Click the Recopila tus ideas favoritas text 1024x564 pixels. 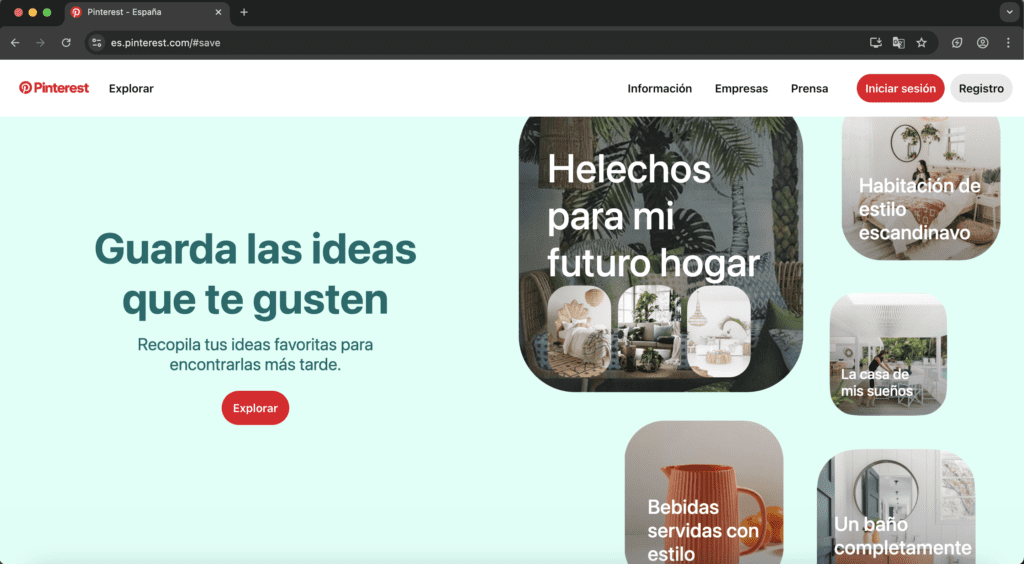tap(255, 354)
